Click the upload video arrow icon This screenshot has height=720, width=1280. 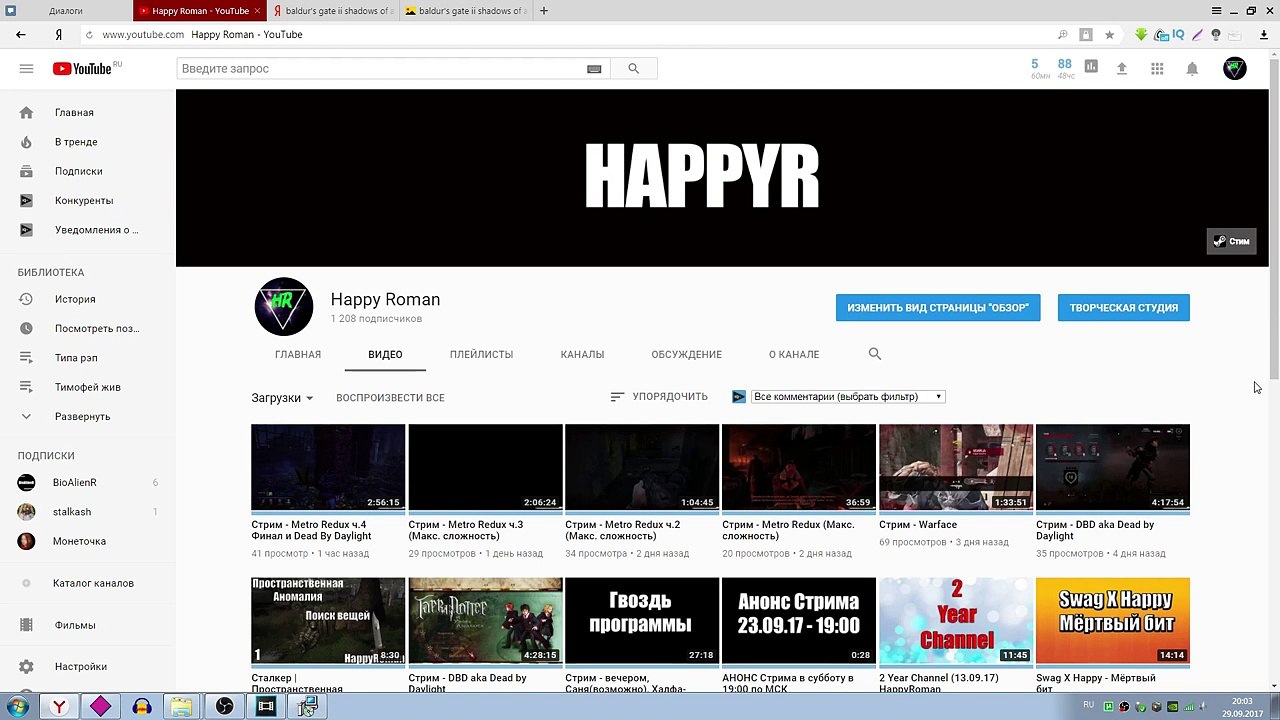pyautogui.click(x=1122, y=68)
